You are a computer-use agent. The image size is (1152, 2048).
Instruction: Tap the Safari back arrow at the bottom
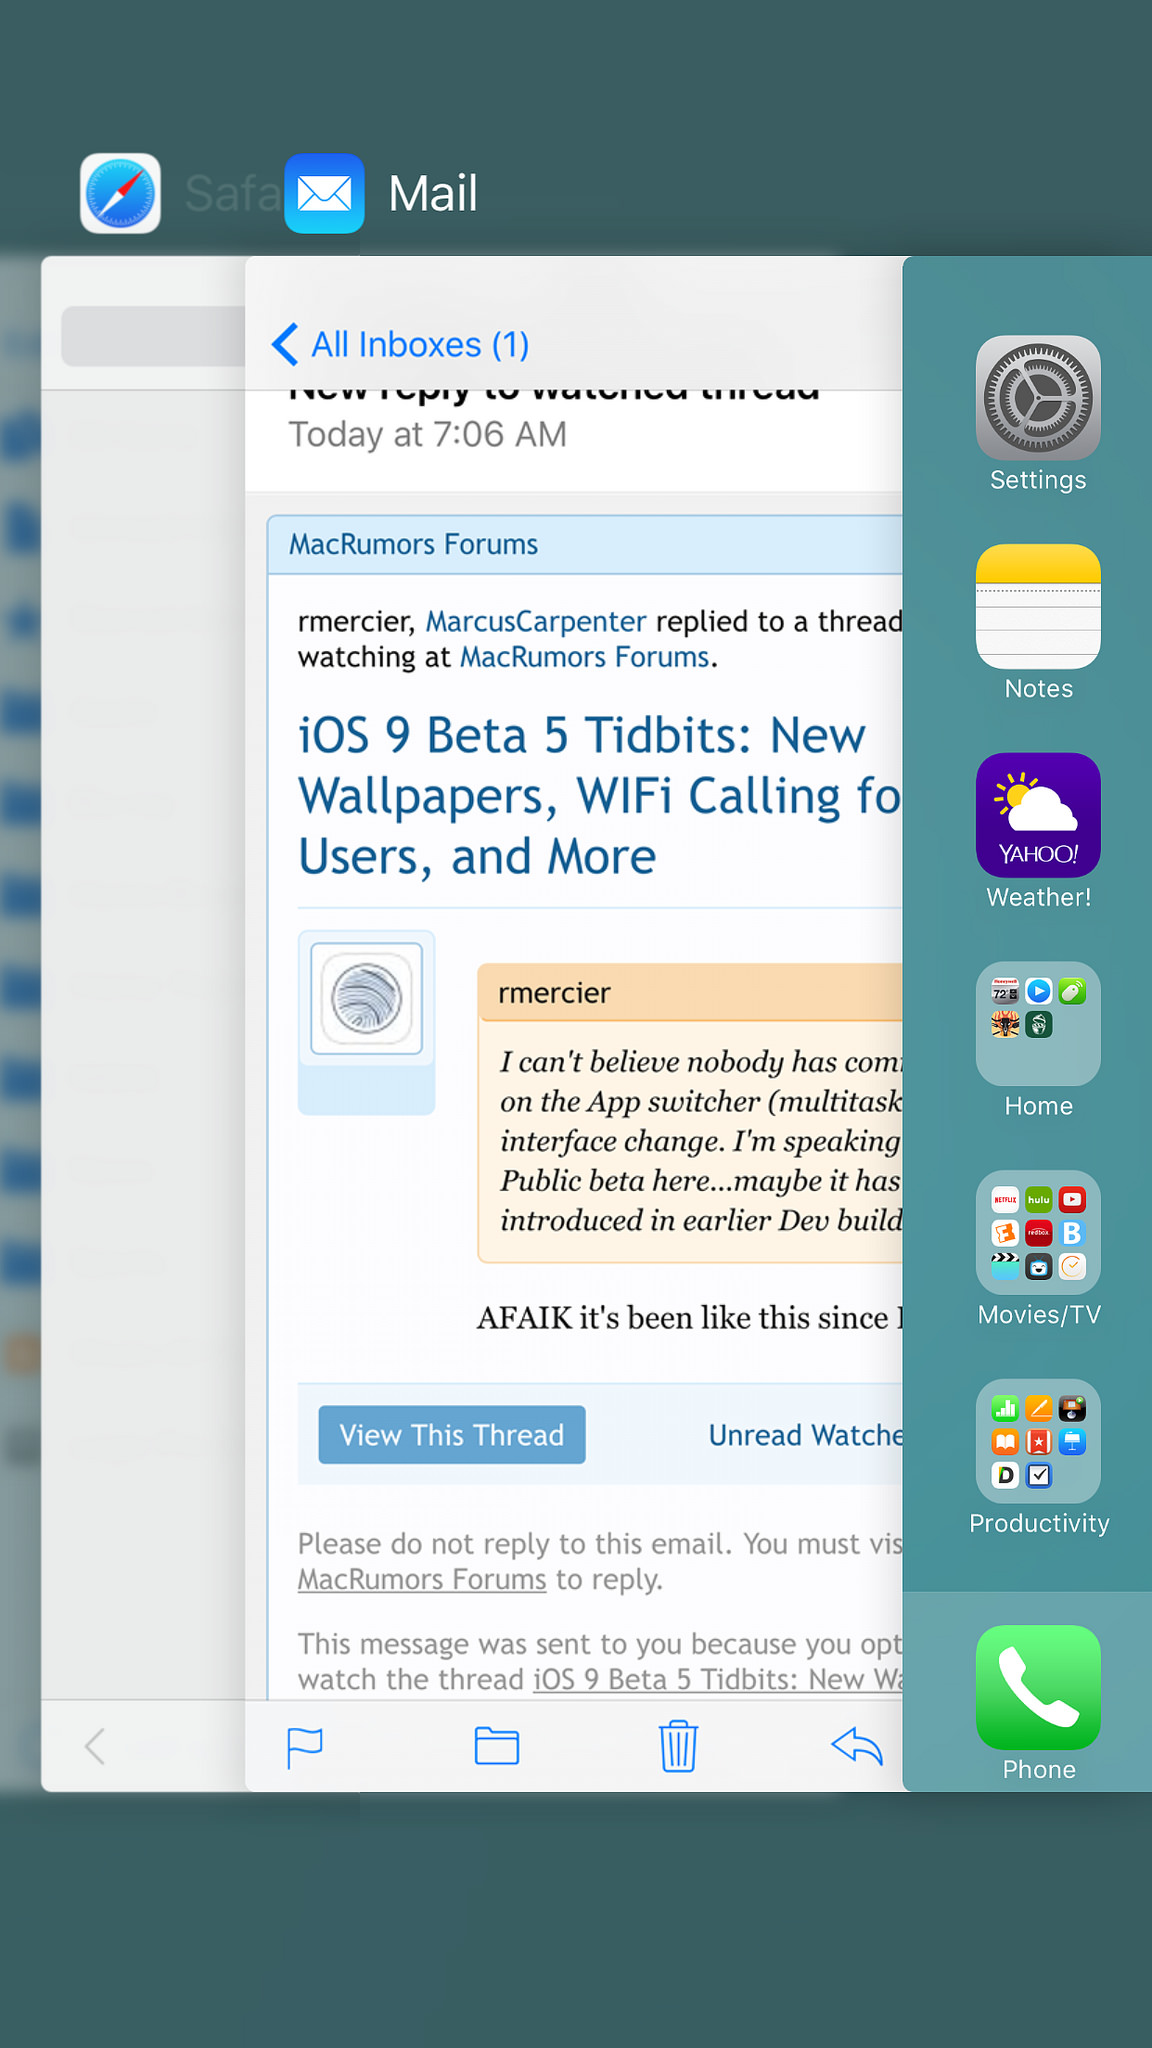[95, 1747]
